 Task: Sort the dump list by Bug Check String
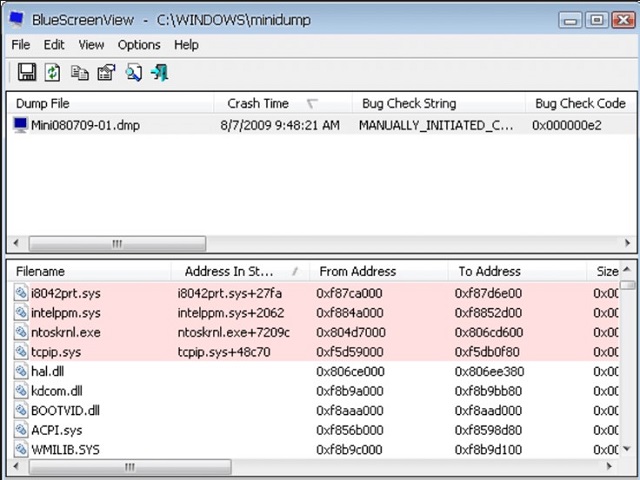[x=409, y=103]
